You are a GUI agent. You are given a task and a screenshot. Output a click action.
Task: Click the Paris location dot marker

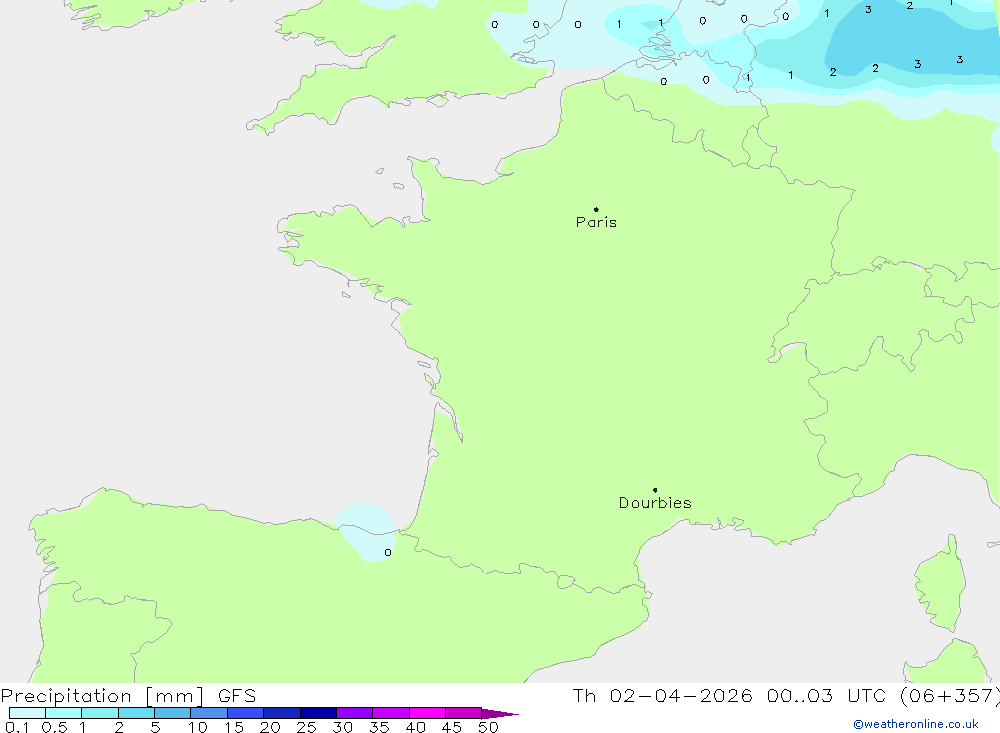coord(596,209)
